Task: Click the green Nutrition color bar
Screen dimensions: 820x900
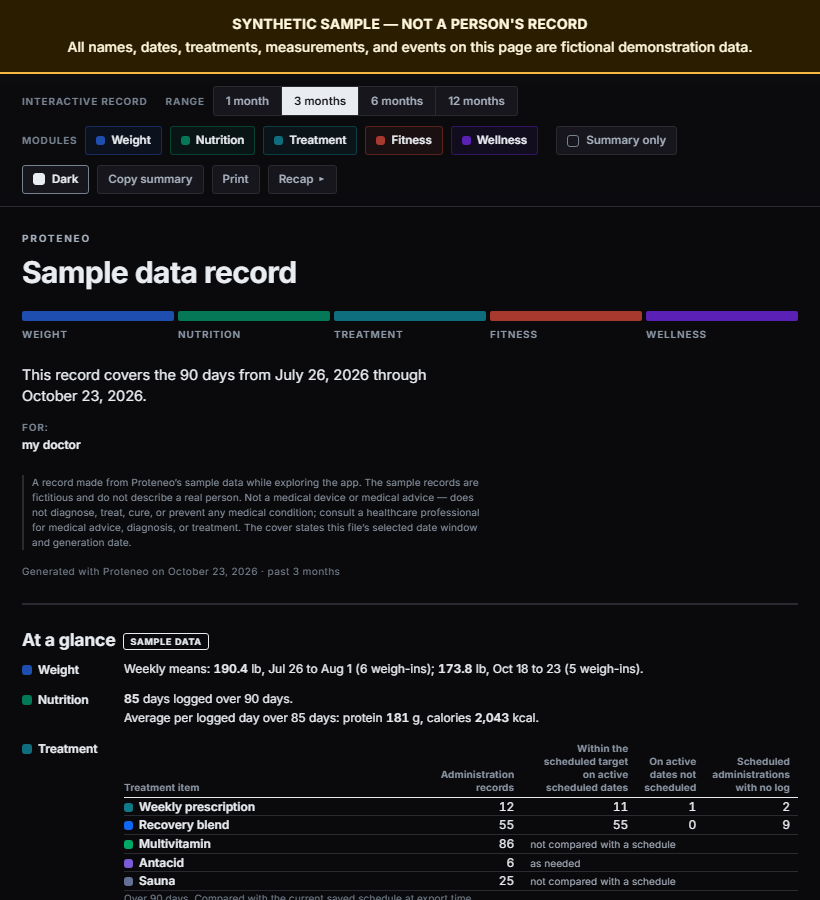Action: 254,316
